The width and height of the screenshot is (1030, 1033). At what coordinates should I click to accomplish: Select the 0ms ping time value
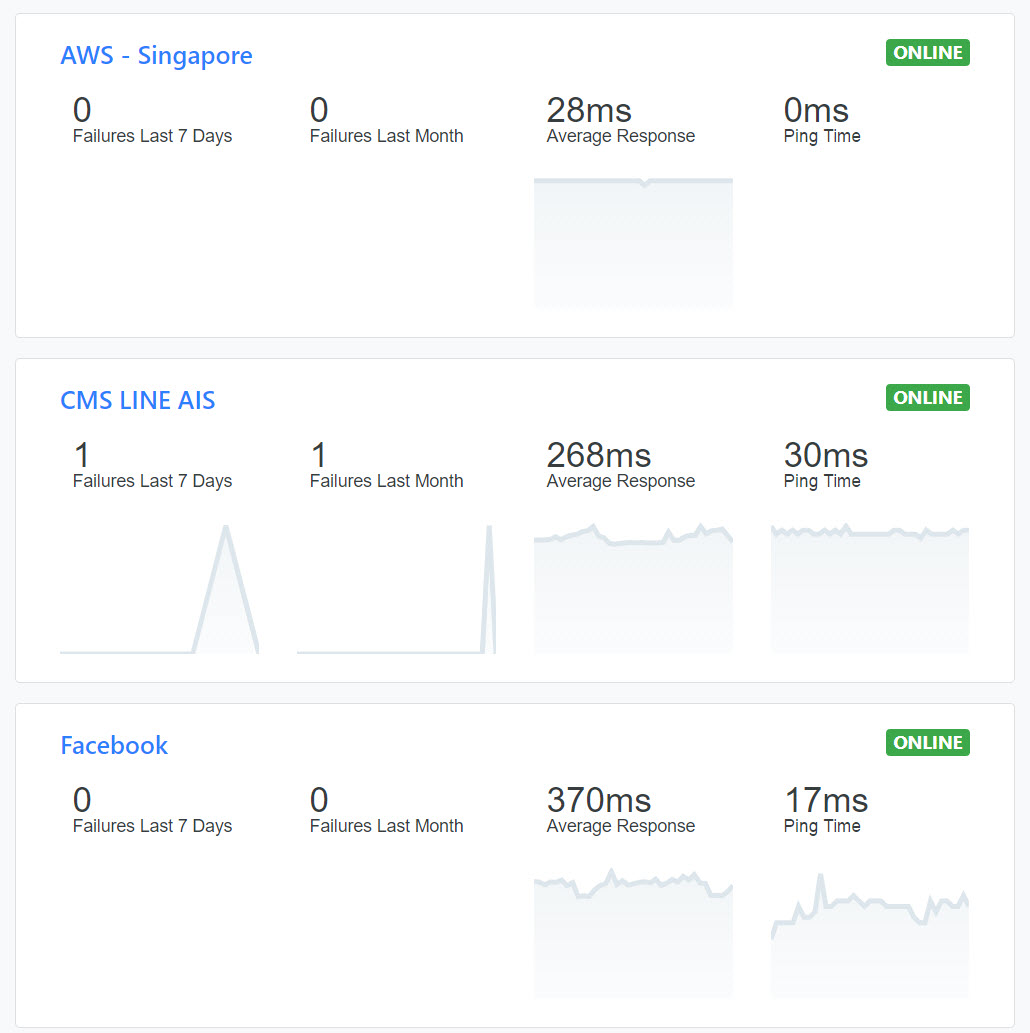tap(816, 110)
